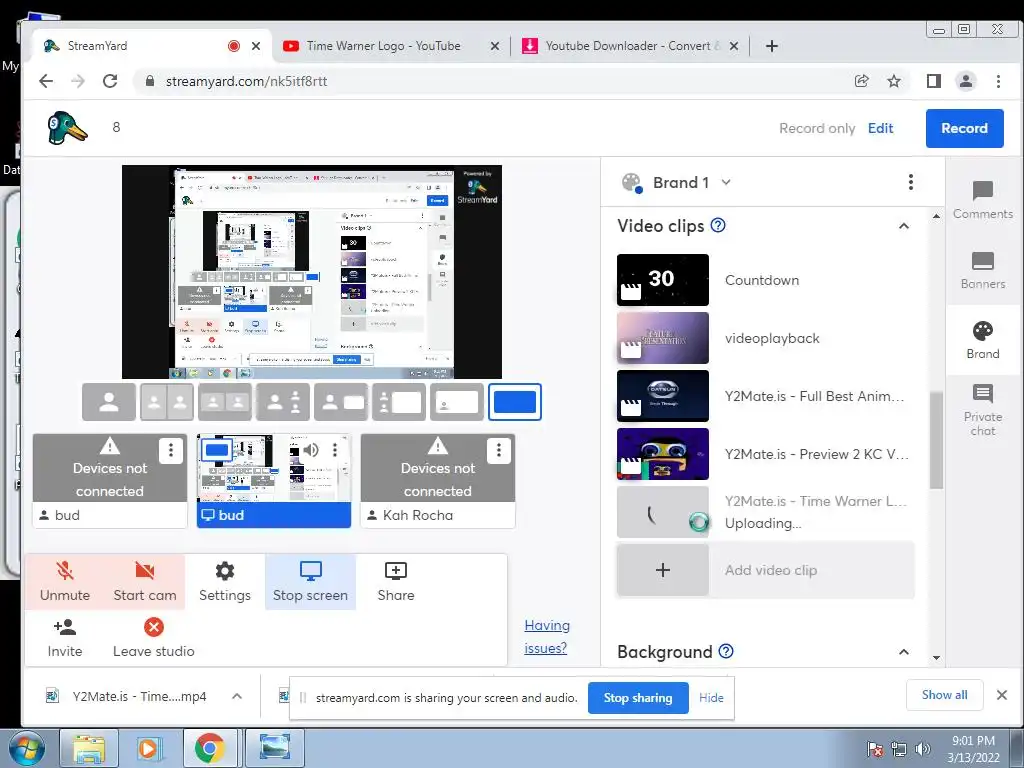
Task: Bookmark this page with star icon
Action: [894, 81]
